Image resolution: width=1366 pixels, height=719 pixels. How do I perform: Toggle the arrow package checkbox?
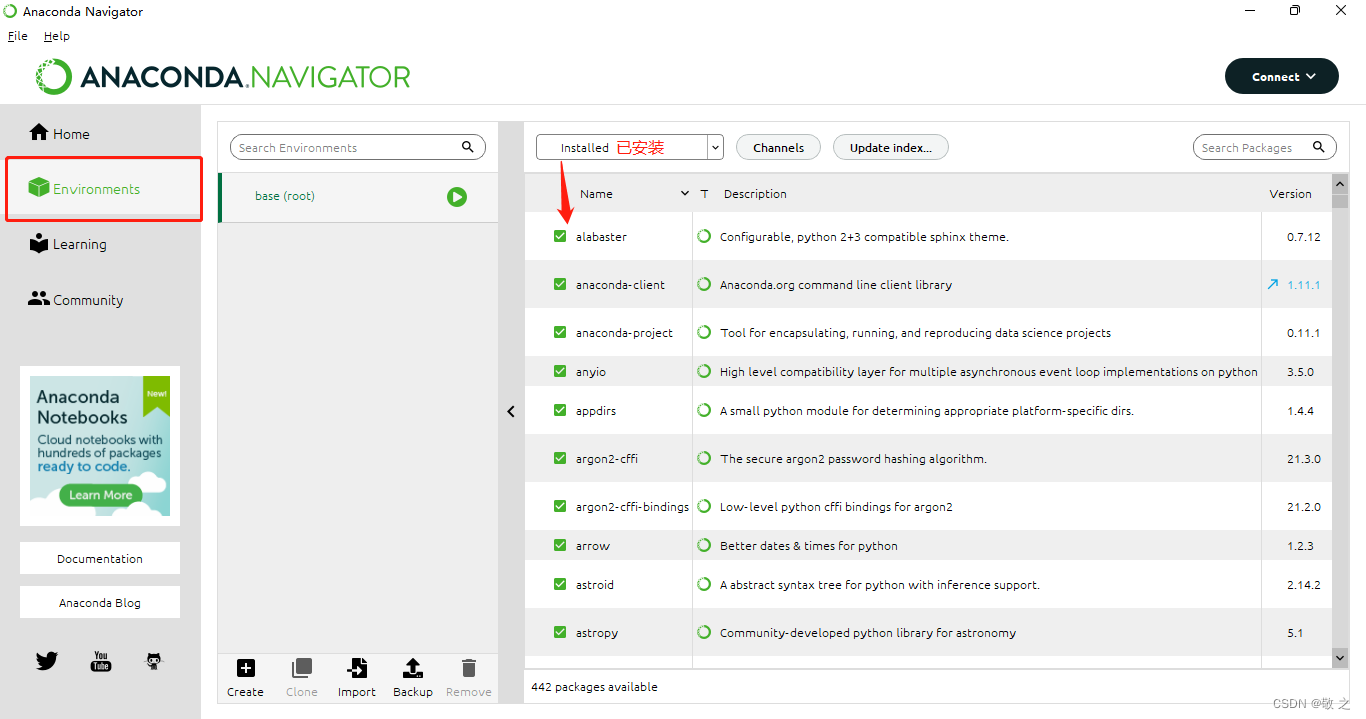tap(560, 545)
